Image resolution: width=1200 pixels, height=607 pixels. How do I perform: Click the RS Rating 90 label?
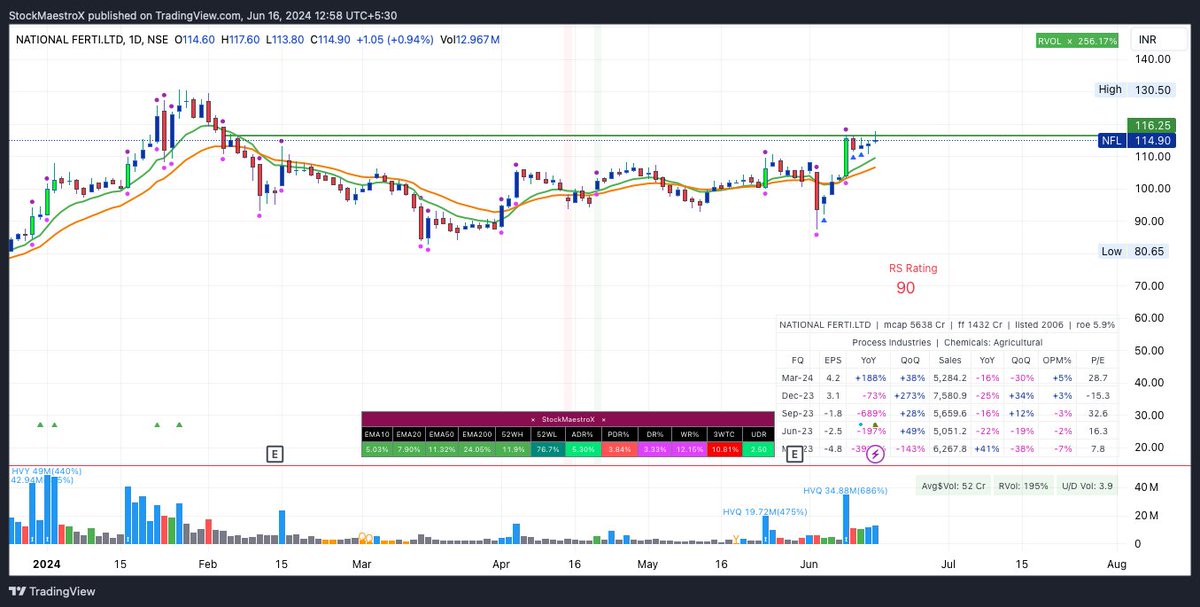[x=912, y=279]
